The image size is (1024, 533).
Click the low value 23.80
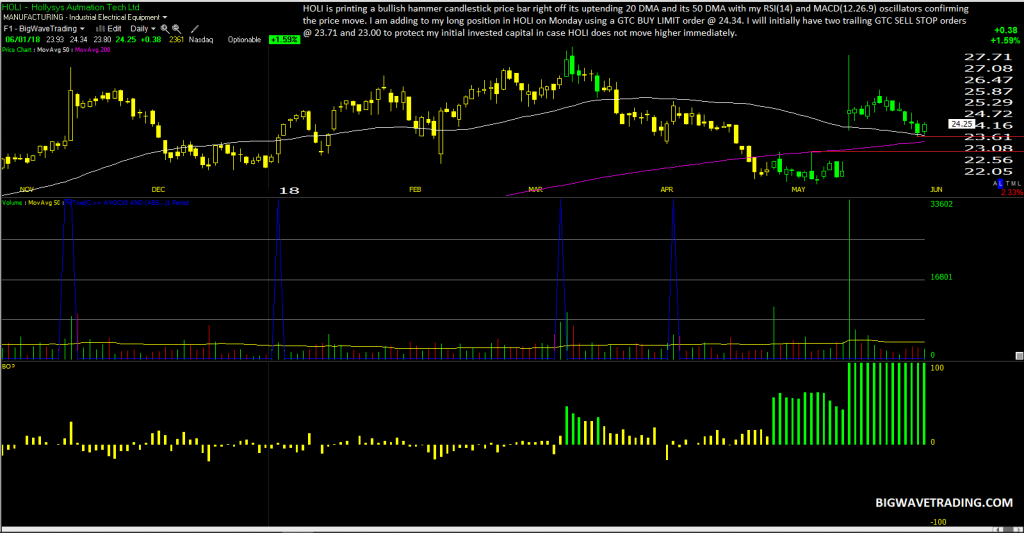(102, 40)
